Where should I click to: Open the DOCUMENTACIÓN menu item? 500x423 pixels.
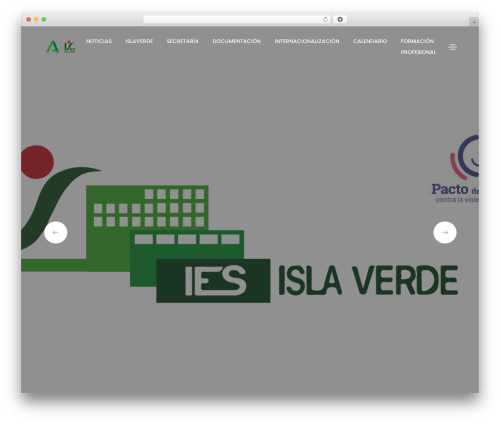coord(236,41)
